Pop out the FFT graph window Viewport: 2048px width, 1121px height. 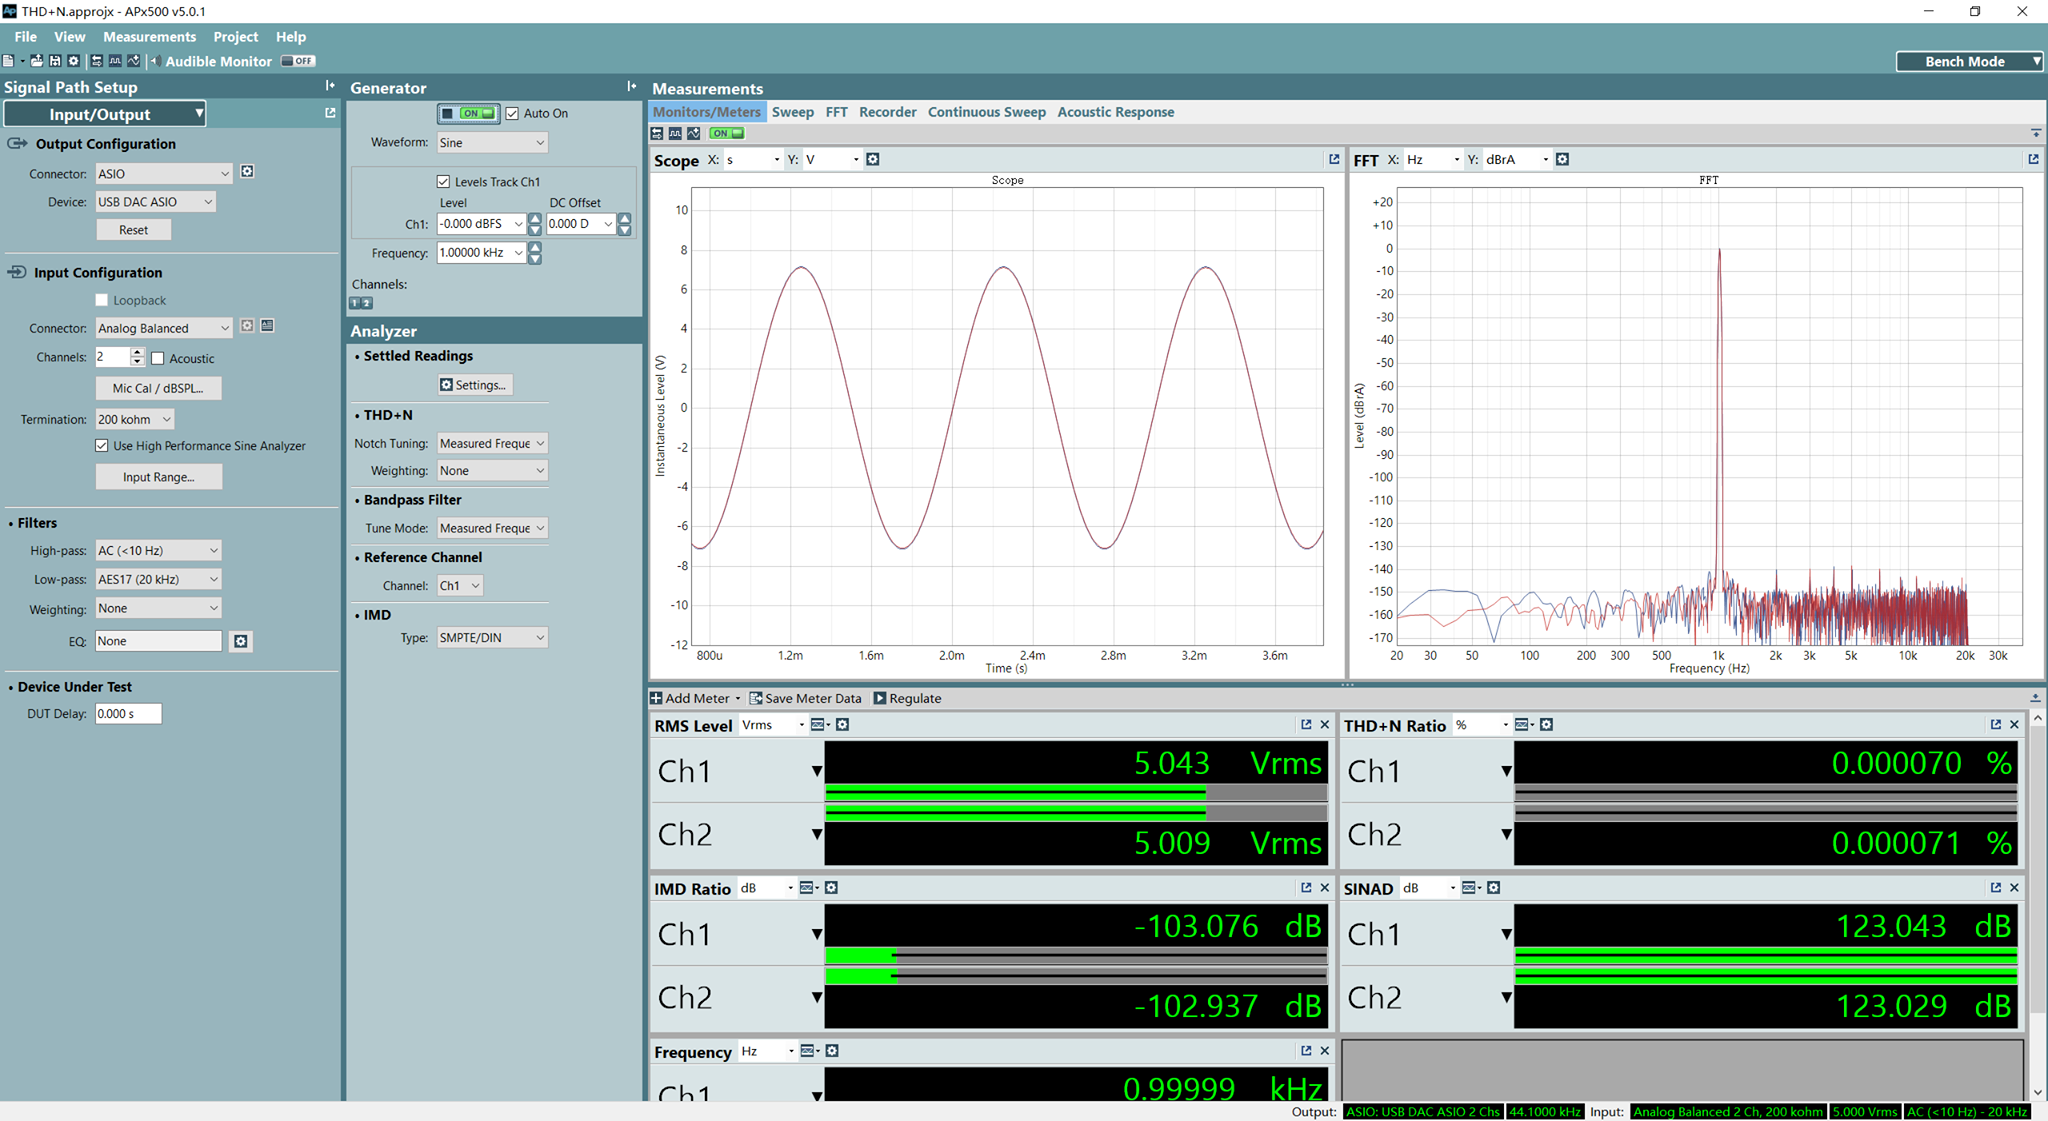click(x=2033, y=159)
